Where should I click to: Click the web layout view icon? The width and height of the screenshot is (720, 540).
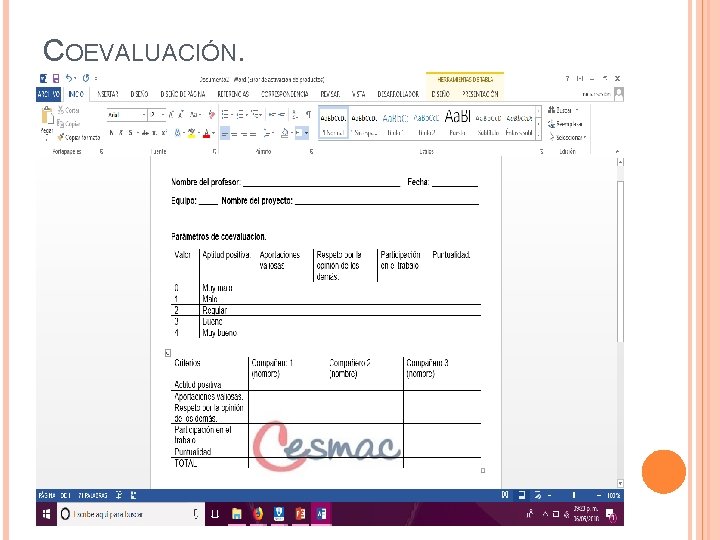(537, 495)
